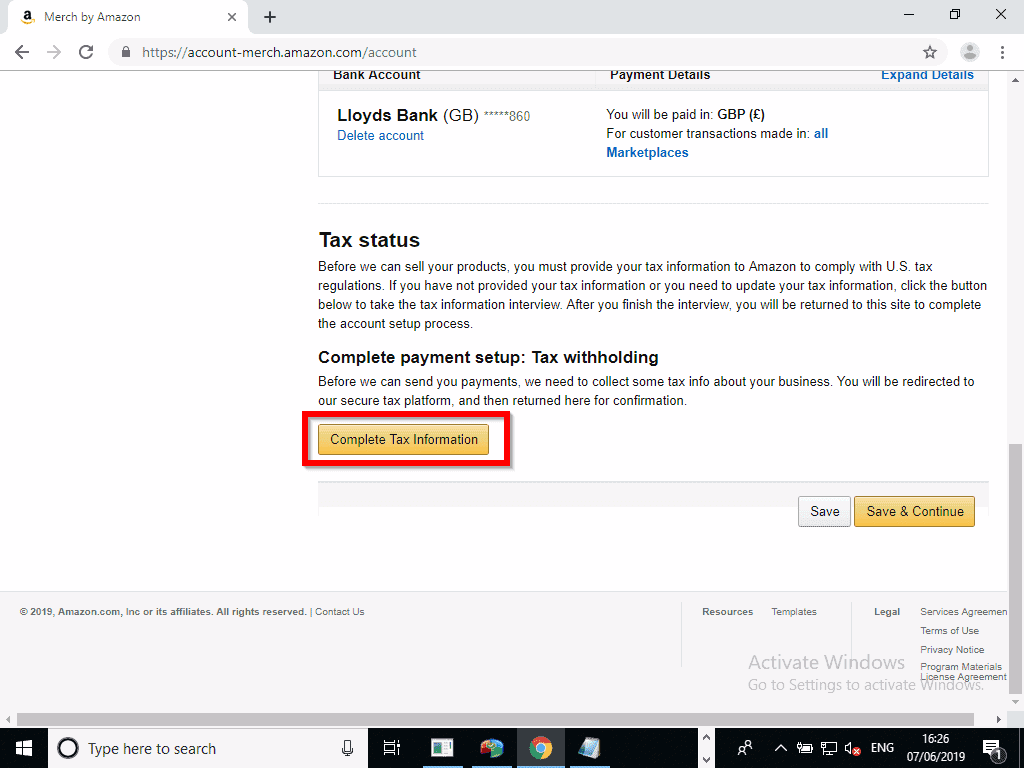Open the notepad-style taskbar app
This screenshot has height=768, width=1024.
[590, 748]
